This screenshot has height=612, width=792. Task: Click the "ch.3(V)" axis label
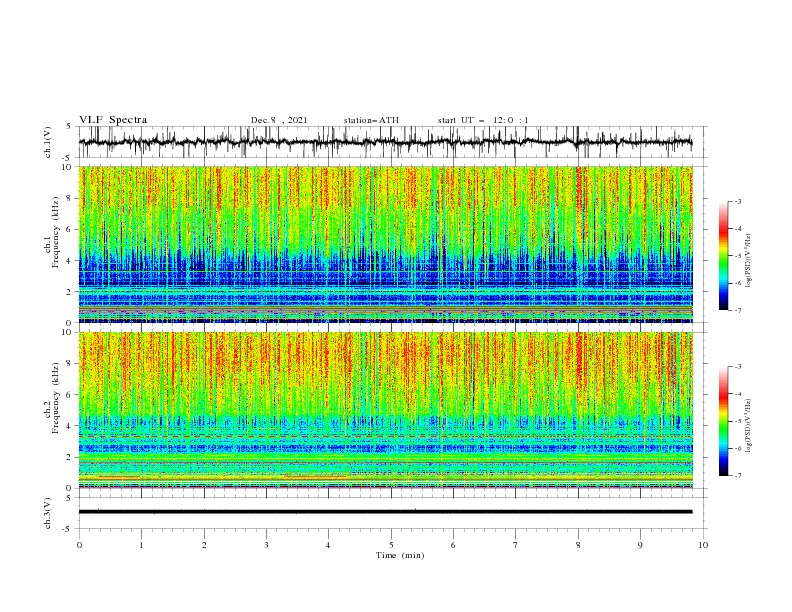(48, 513)
